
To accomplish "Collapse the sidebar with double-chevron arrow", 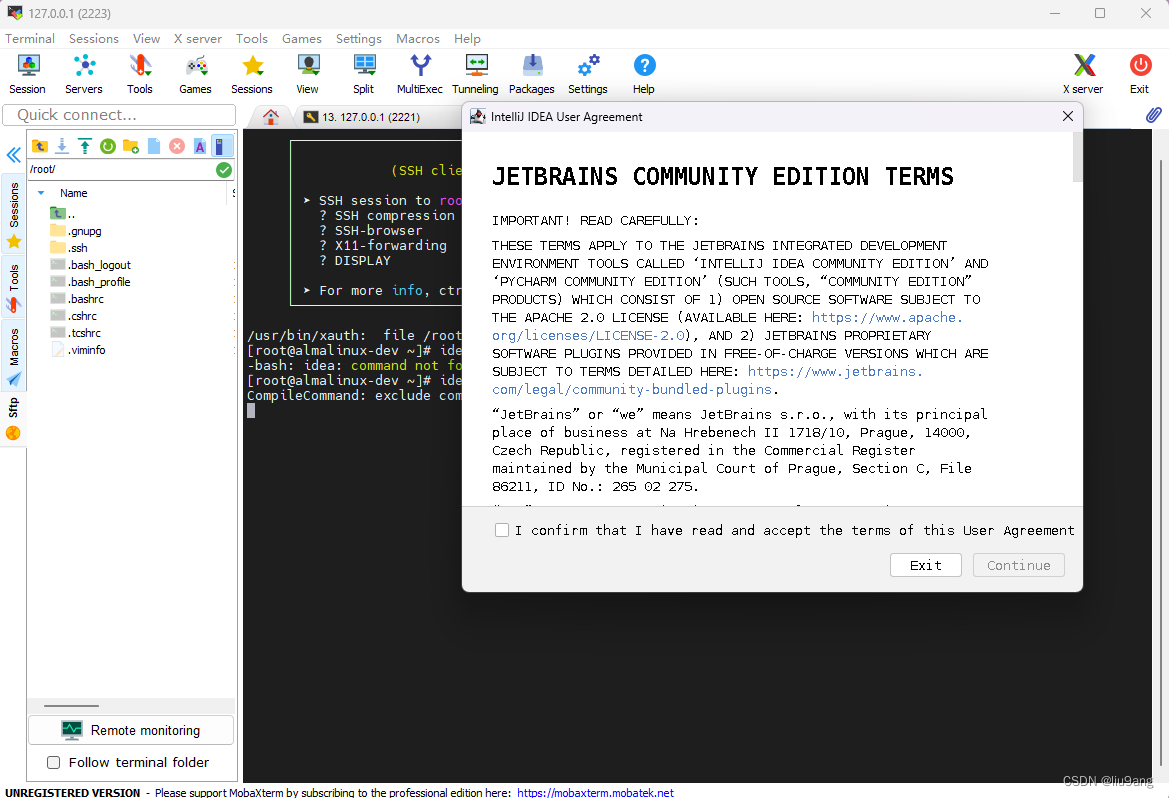I will (x=13, y=155).
